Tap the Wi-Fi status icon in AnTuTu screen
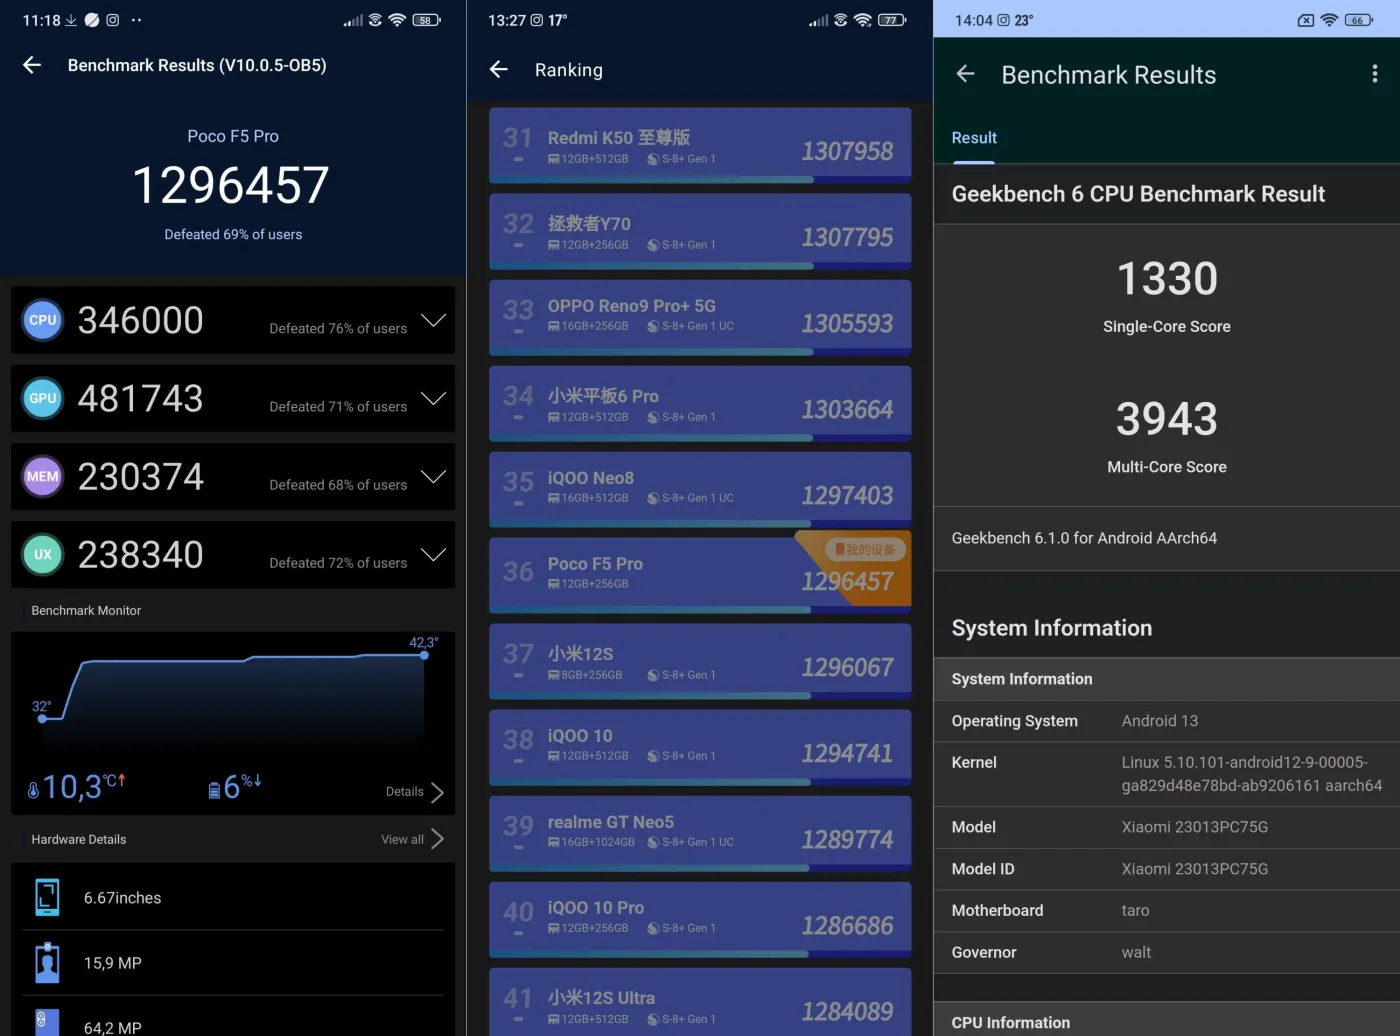The height and width of the screenshot is (1036, 1400). click(397, 20)
